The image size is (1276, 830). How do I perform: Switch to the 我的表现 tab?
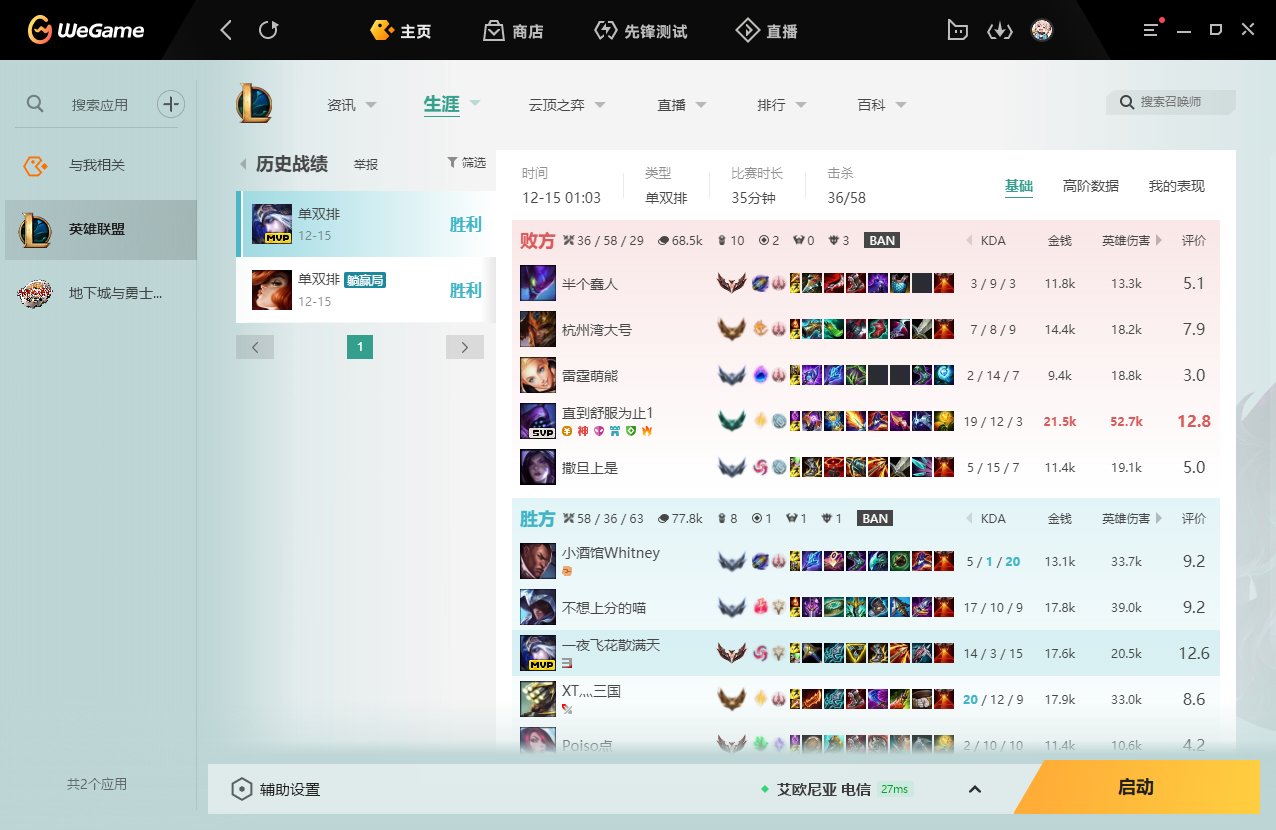pyautogui.click(x=1177, y=186)
